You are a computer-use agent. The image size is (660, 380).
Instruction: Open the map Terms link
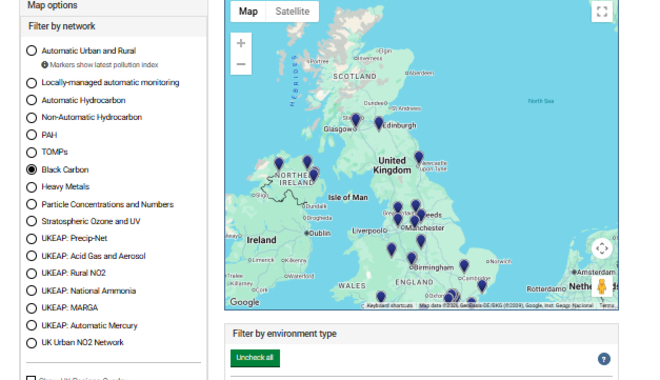pyautogui.click(x=607, y=306)
